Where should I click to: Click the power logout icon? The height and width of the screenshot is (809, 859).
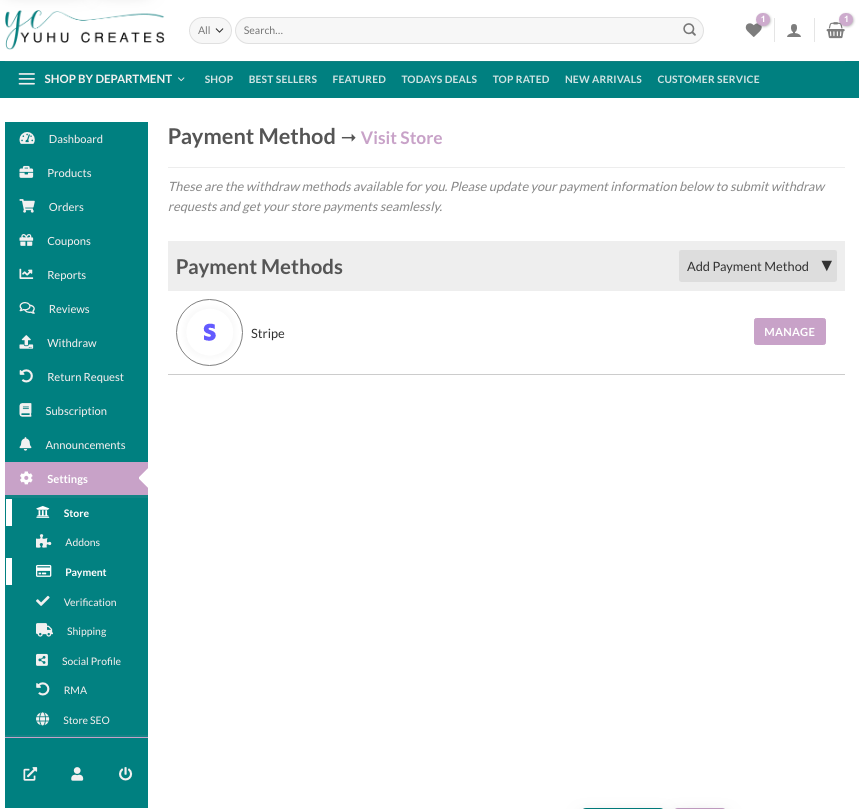(125, 773)
